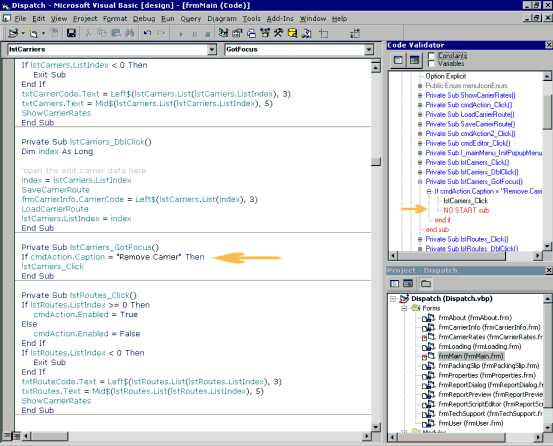Screen dimensions: 553x446
Task: Click the red NO START sub entry
Action: pos(466,210)
